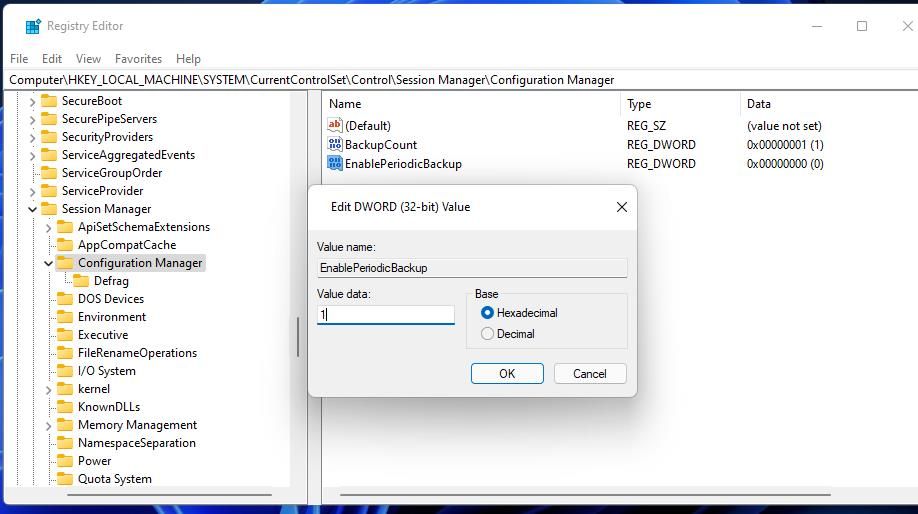
Task: Collapse the Configuration Manager key
Action: click(x=49, y=263)
